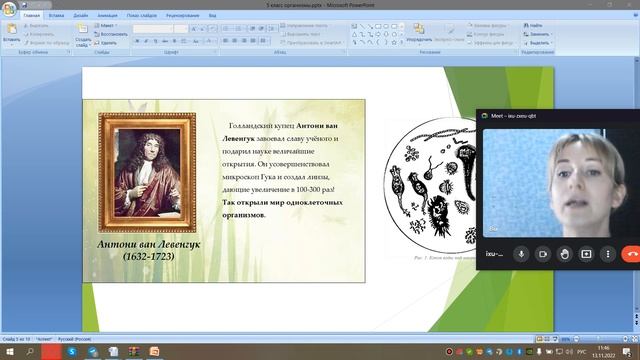Select the microorganisms drawing on the slide
Screen dimensions: 640x360
coord(430,186)
